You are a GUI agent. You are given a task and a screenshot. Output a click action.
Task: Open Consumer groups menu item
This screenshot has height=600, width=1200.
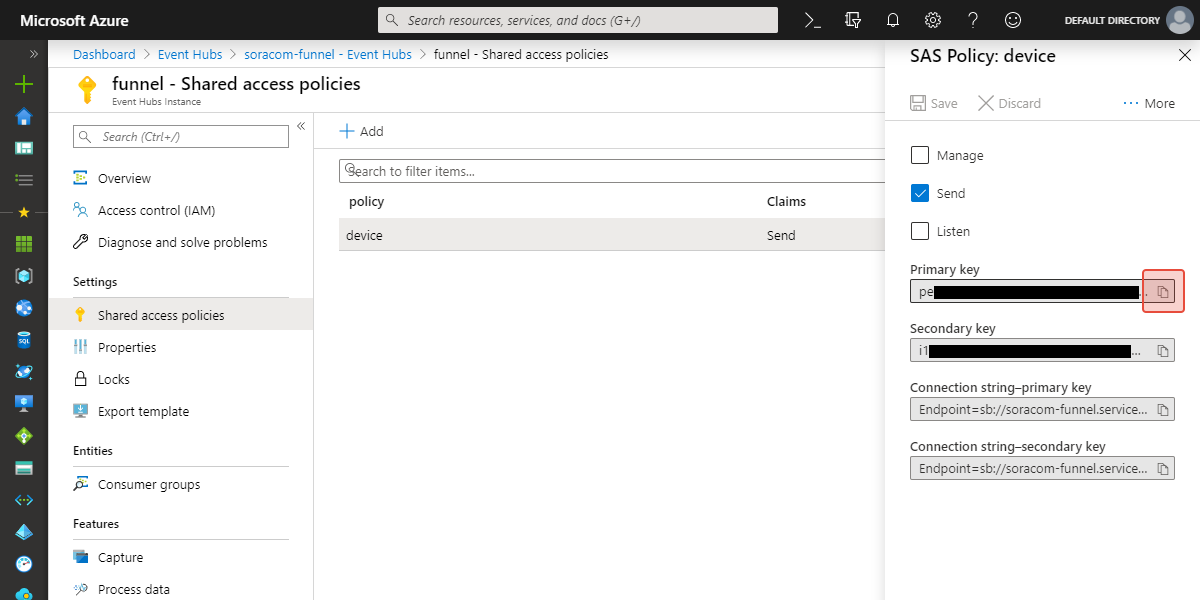(x=148, y=485)
